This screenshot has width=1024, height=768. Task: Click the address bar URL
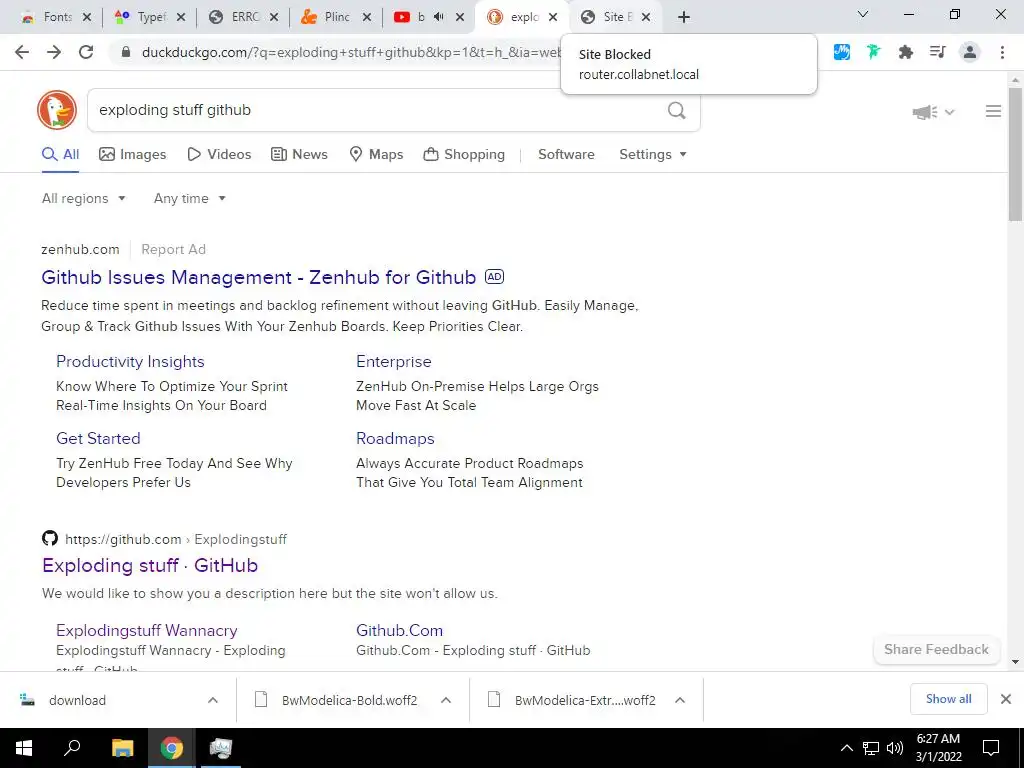tap(351, 52)
